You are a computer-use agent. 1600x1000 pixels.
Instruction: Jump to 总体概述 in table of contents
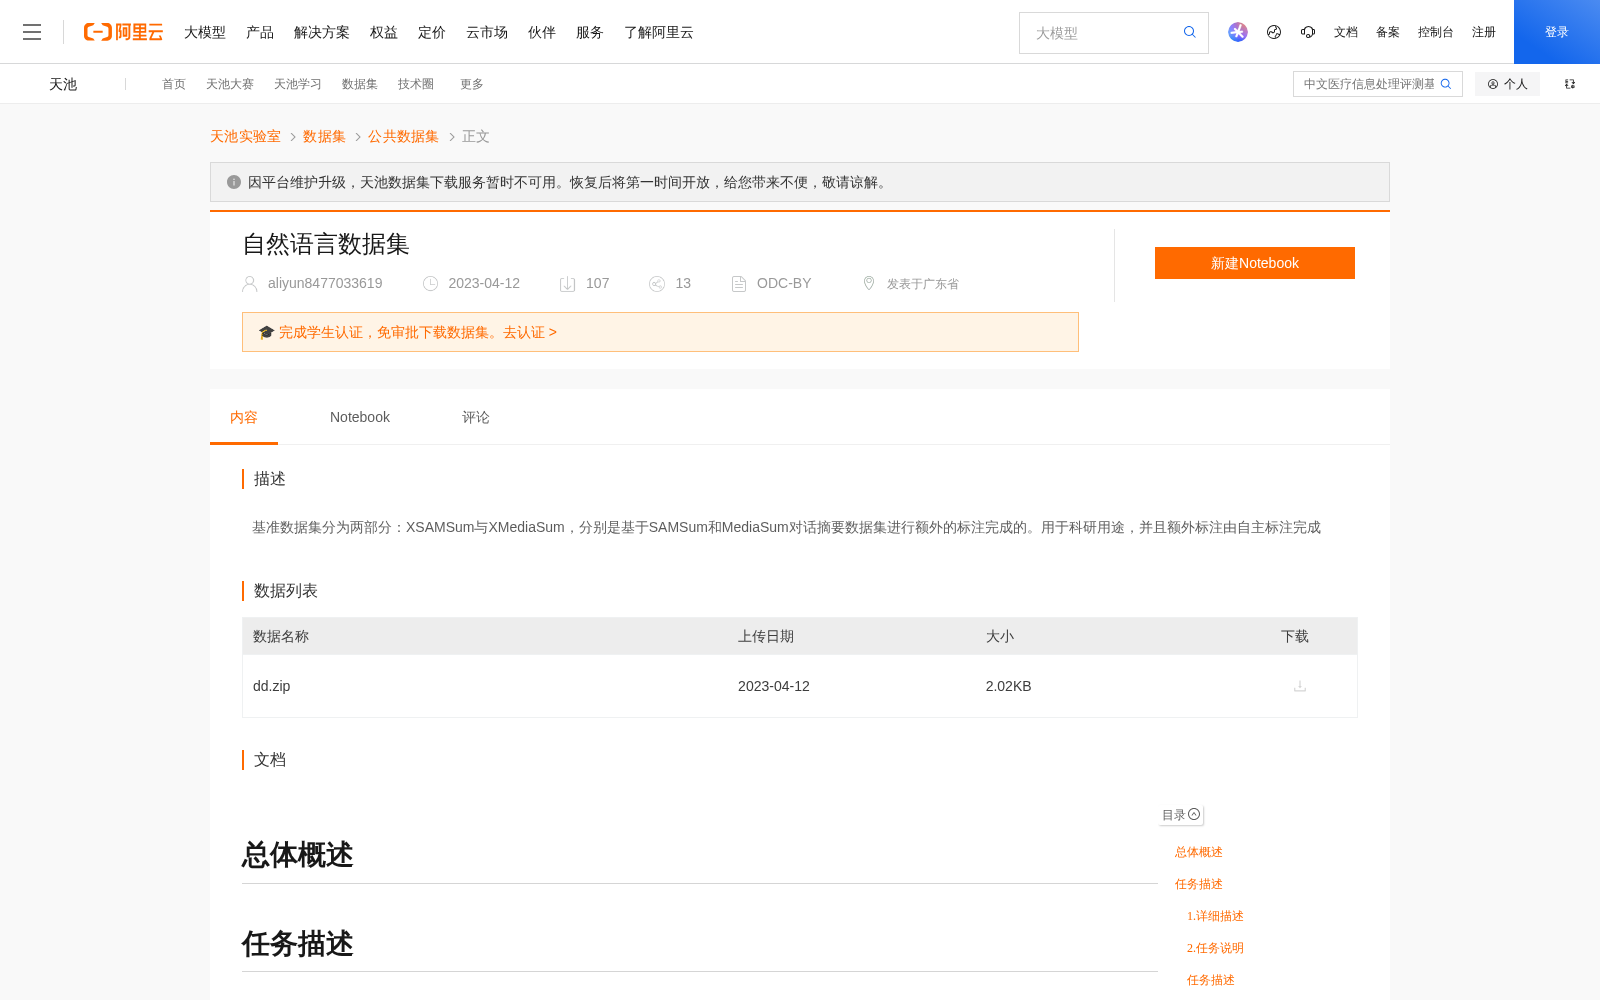click(x=1199, y=852)
